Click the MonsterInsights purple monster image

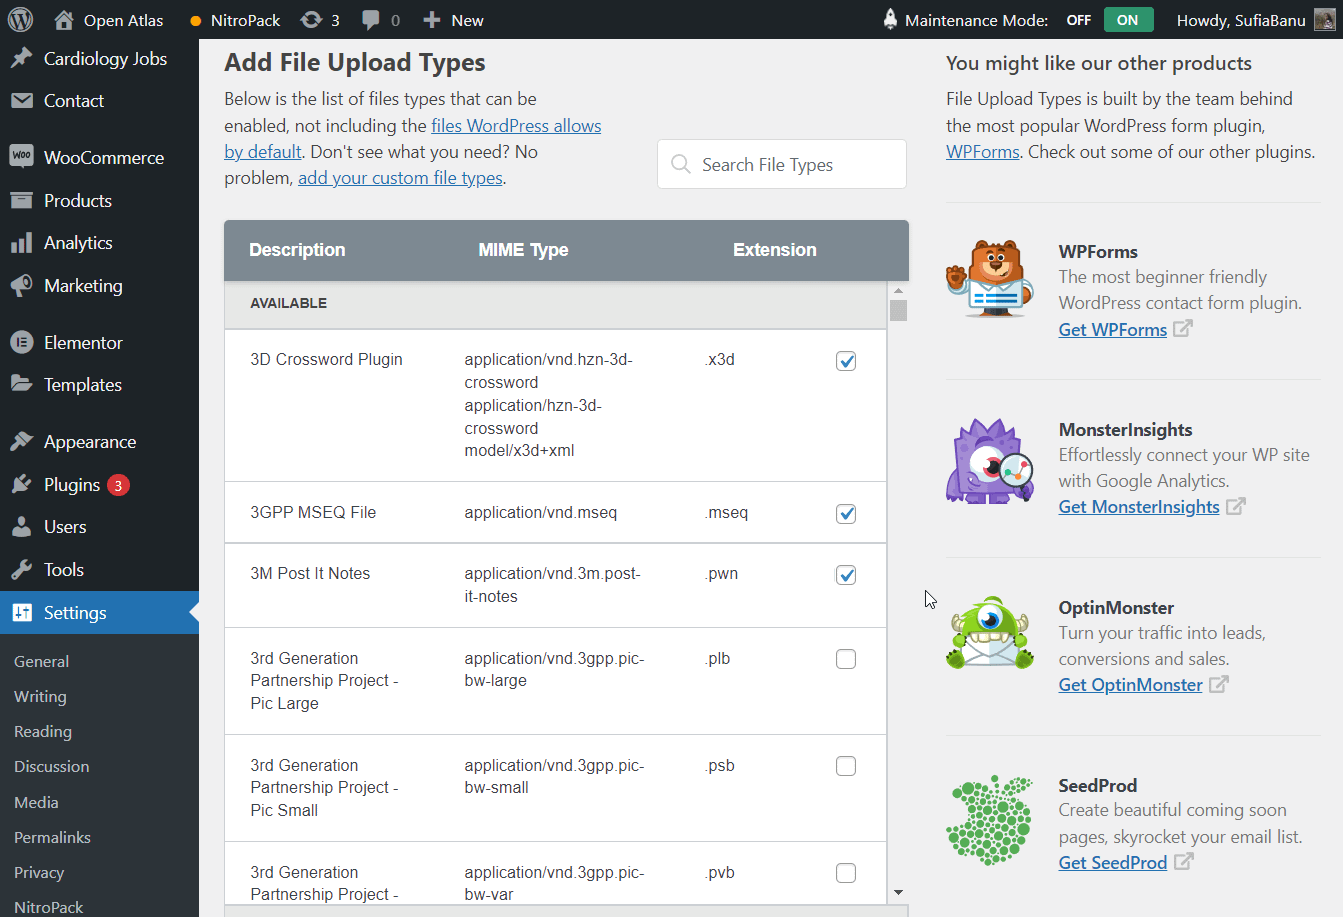click(x=990, y=460)
